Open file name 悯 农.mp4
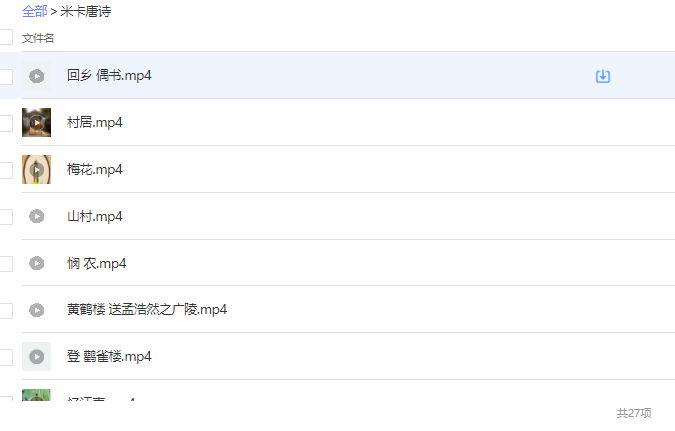The image size is (675, 431). point(96,264)
